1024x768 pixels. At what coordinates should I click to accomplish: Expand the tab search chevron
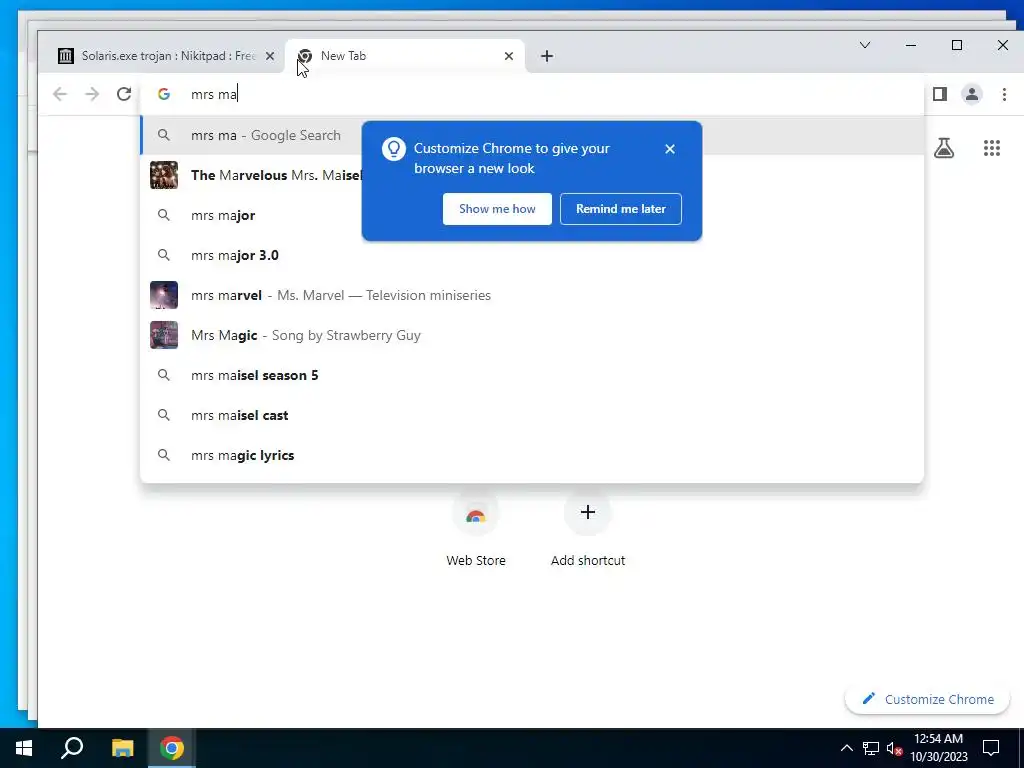(x=865, y=45)
